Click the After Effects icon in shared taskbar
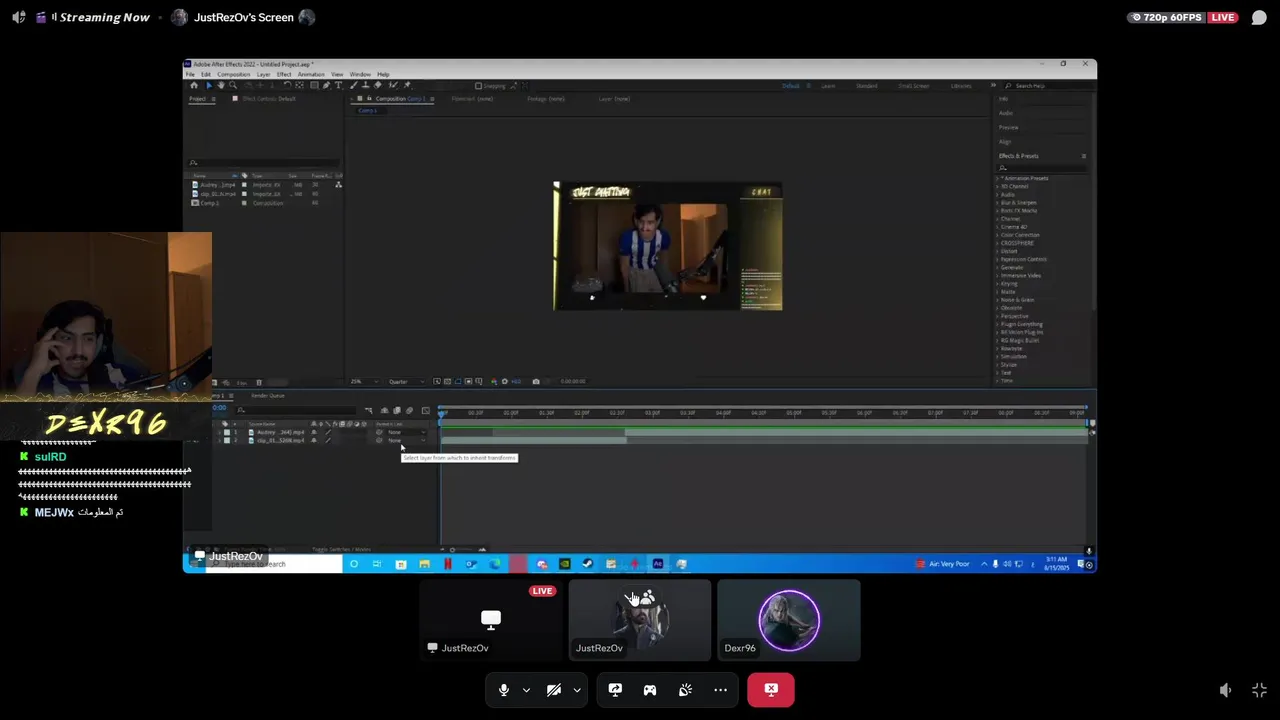This screenshot has width=1280, height=720. 657,564
